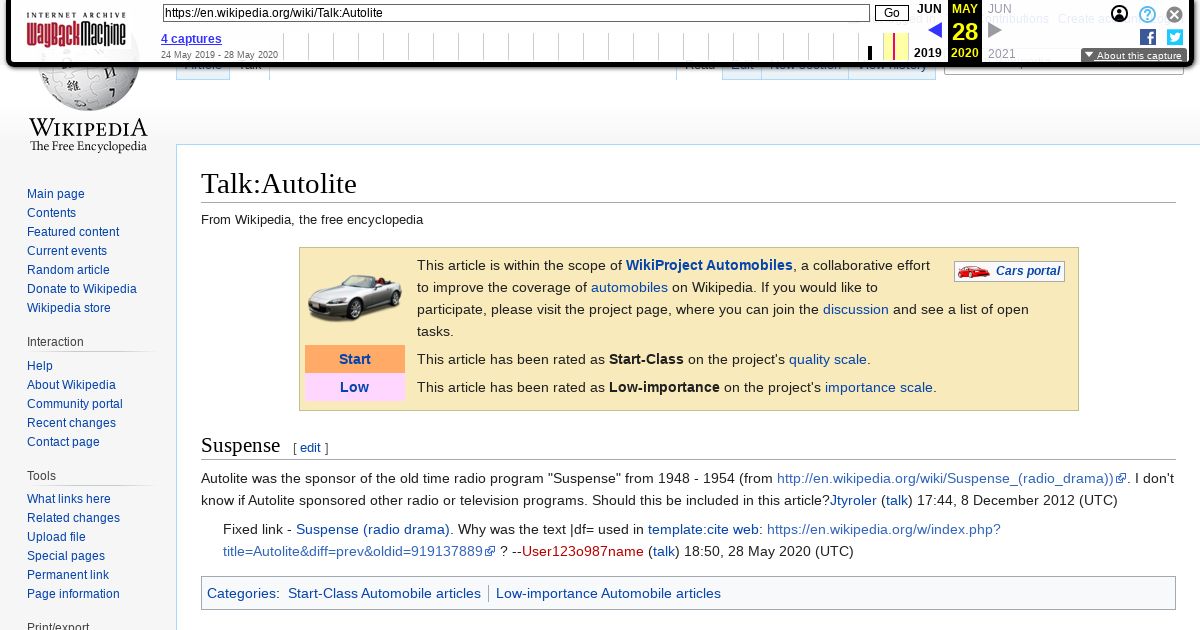The image size is (1200, 630).
Task: Open the project discussion link
Action: (x=856, y=309)
